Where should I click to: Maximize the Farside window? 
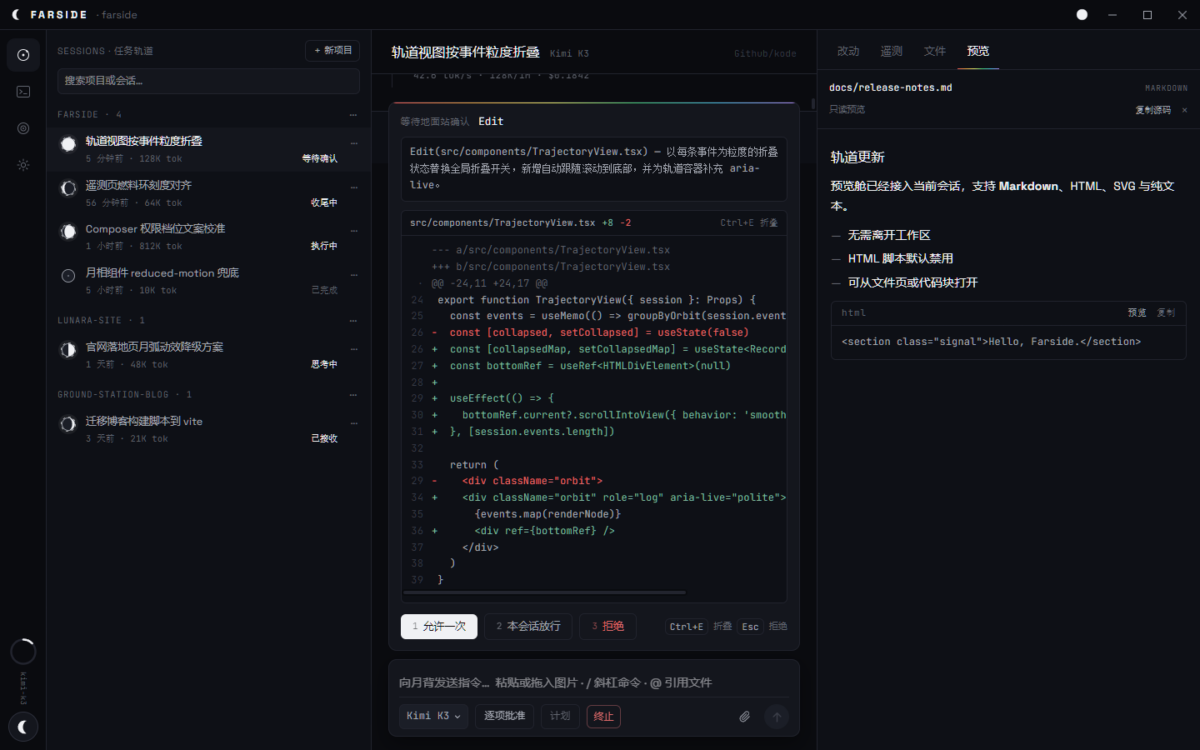point(1147,15)
